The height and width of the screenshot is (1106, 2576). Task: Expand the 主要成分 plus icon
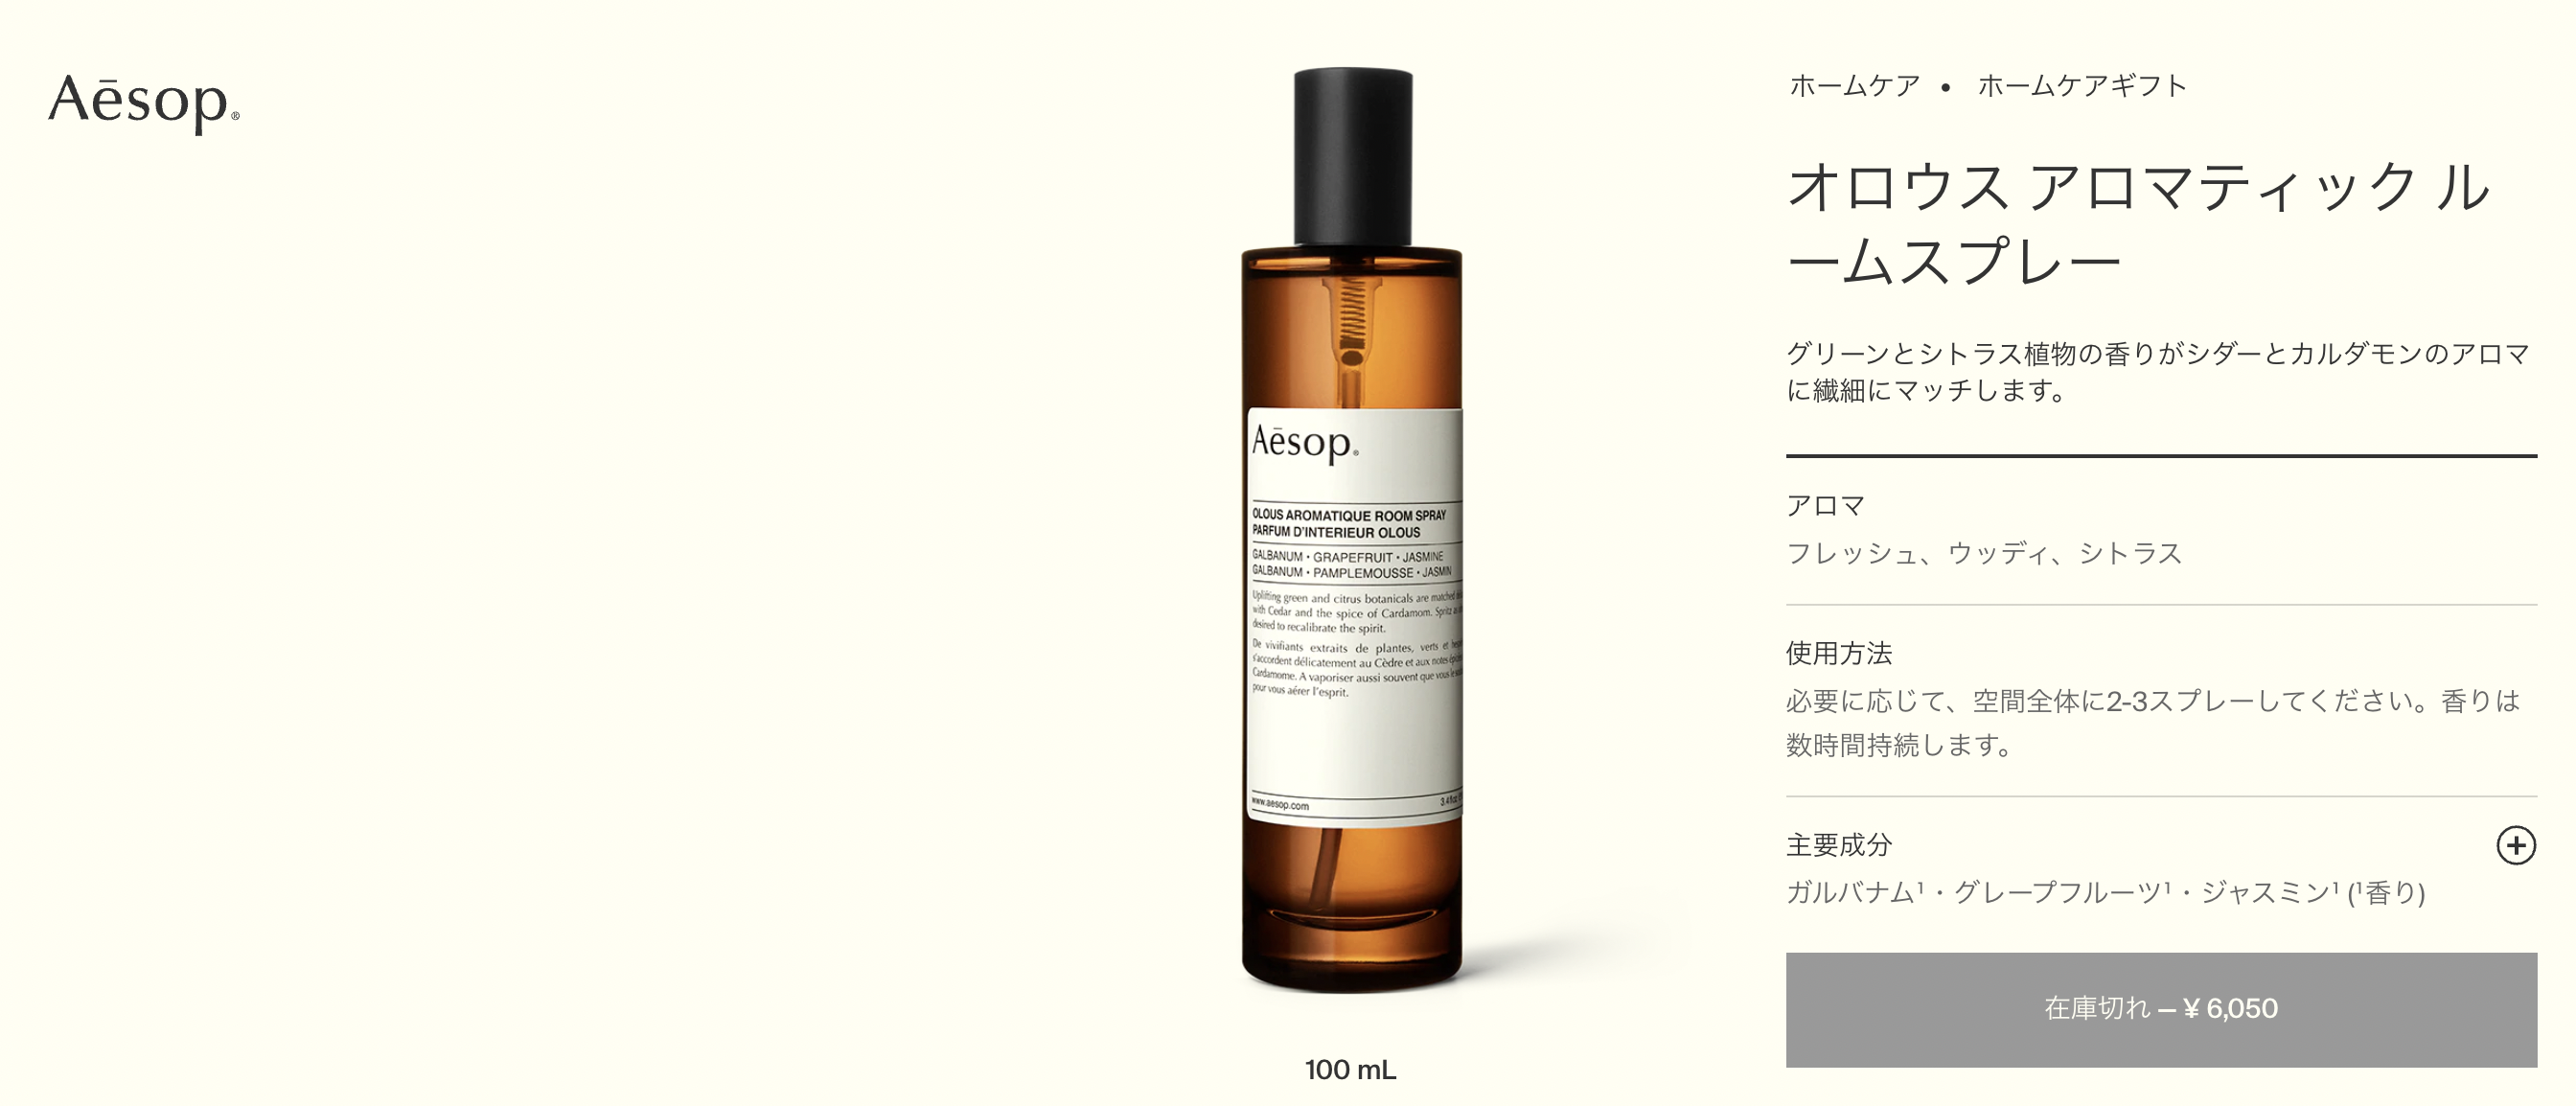[2516, 845]
